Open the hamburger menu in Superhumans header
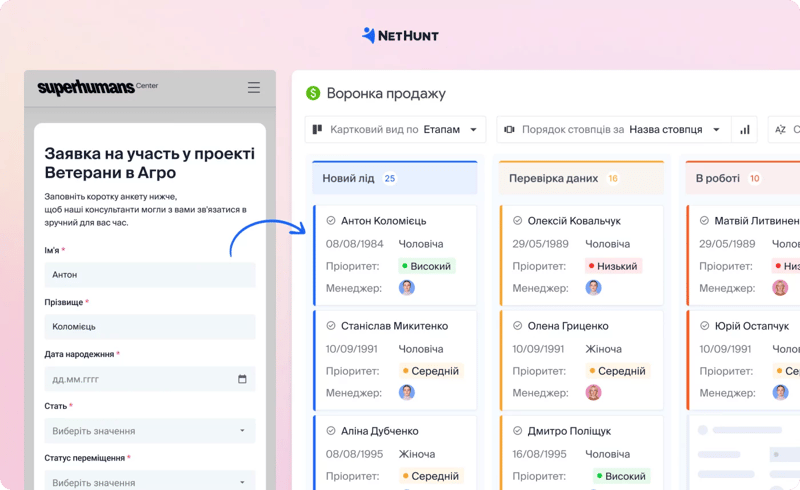 click(x=254, y=88)
